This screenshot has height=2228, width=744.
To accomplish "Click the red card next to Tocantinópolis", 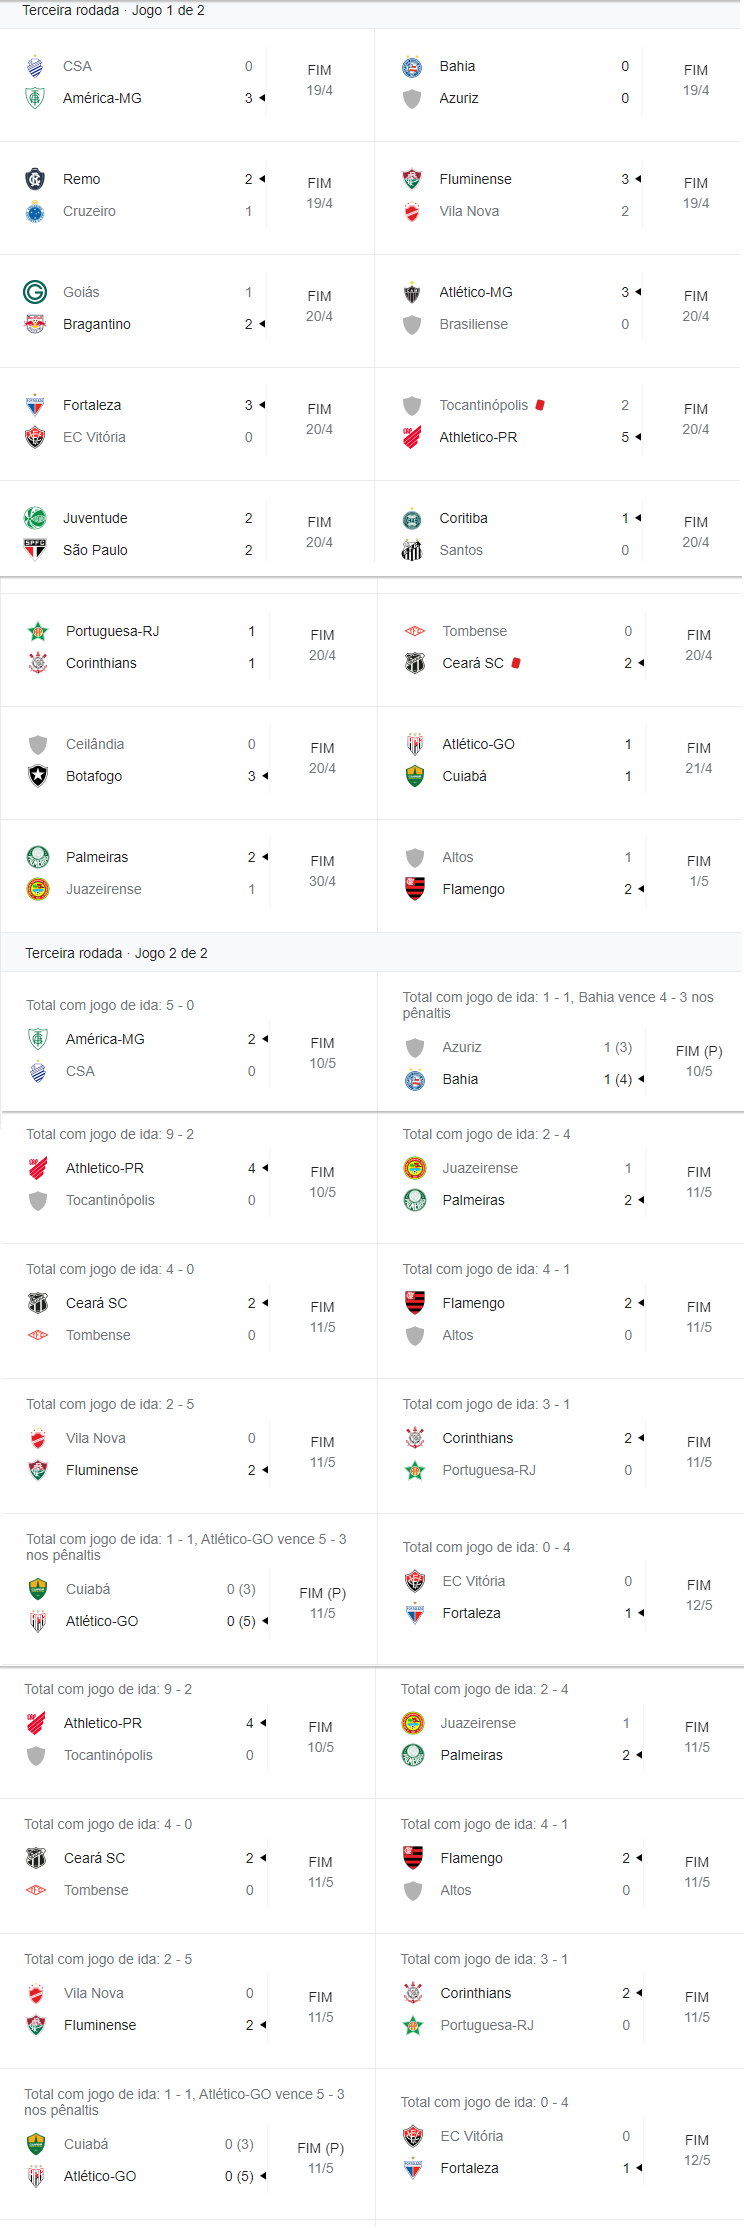I will (x=540, y=405).
